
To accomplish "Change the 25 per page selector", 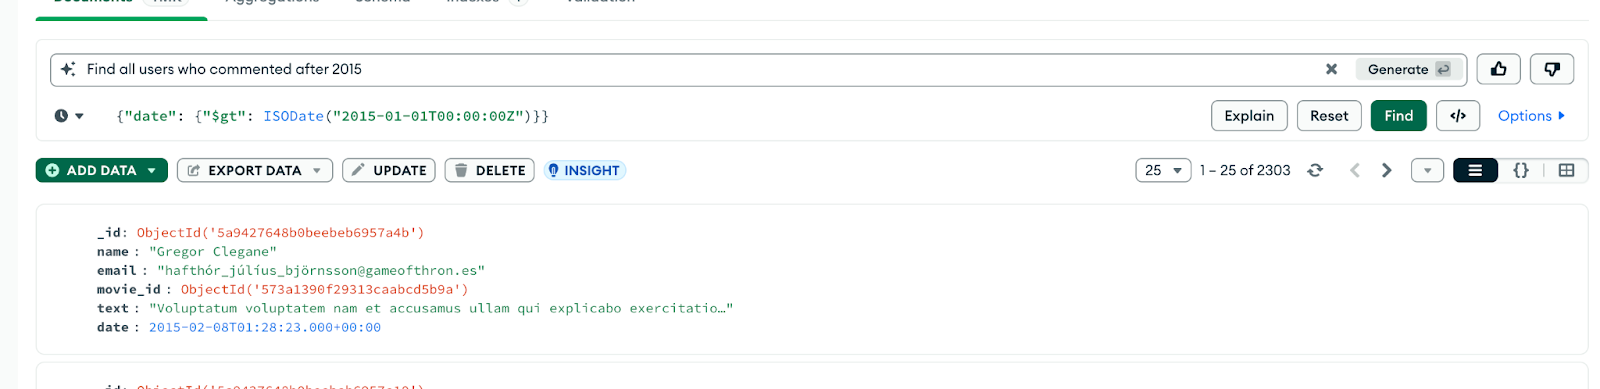I will (x=1163, y=170).
